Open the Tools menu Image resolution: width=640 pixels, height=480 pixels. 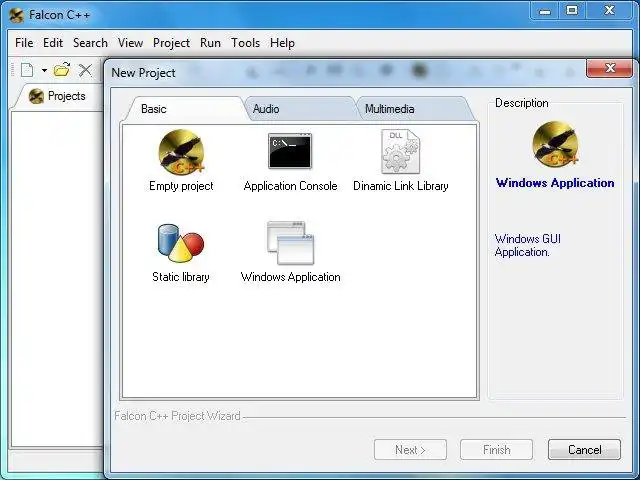245,42
